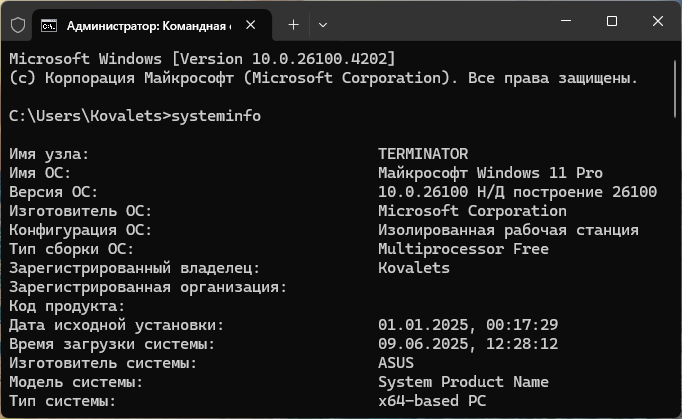Click the administrator shield icon
682x419 pixels.
point(18,25)
